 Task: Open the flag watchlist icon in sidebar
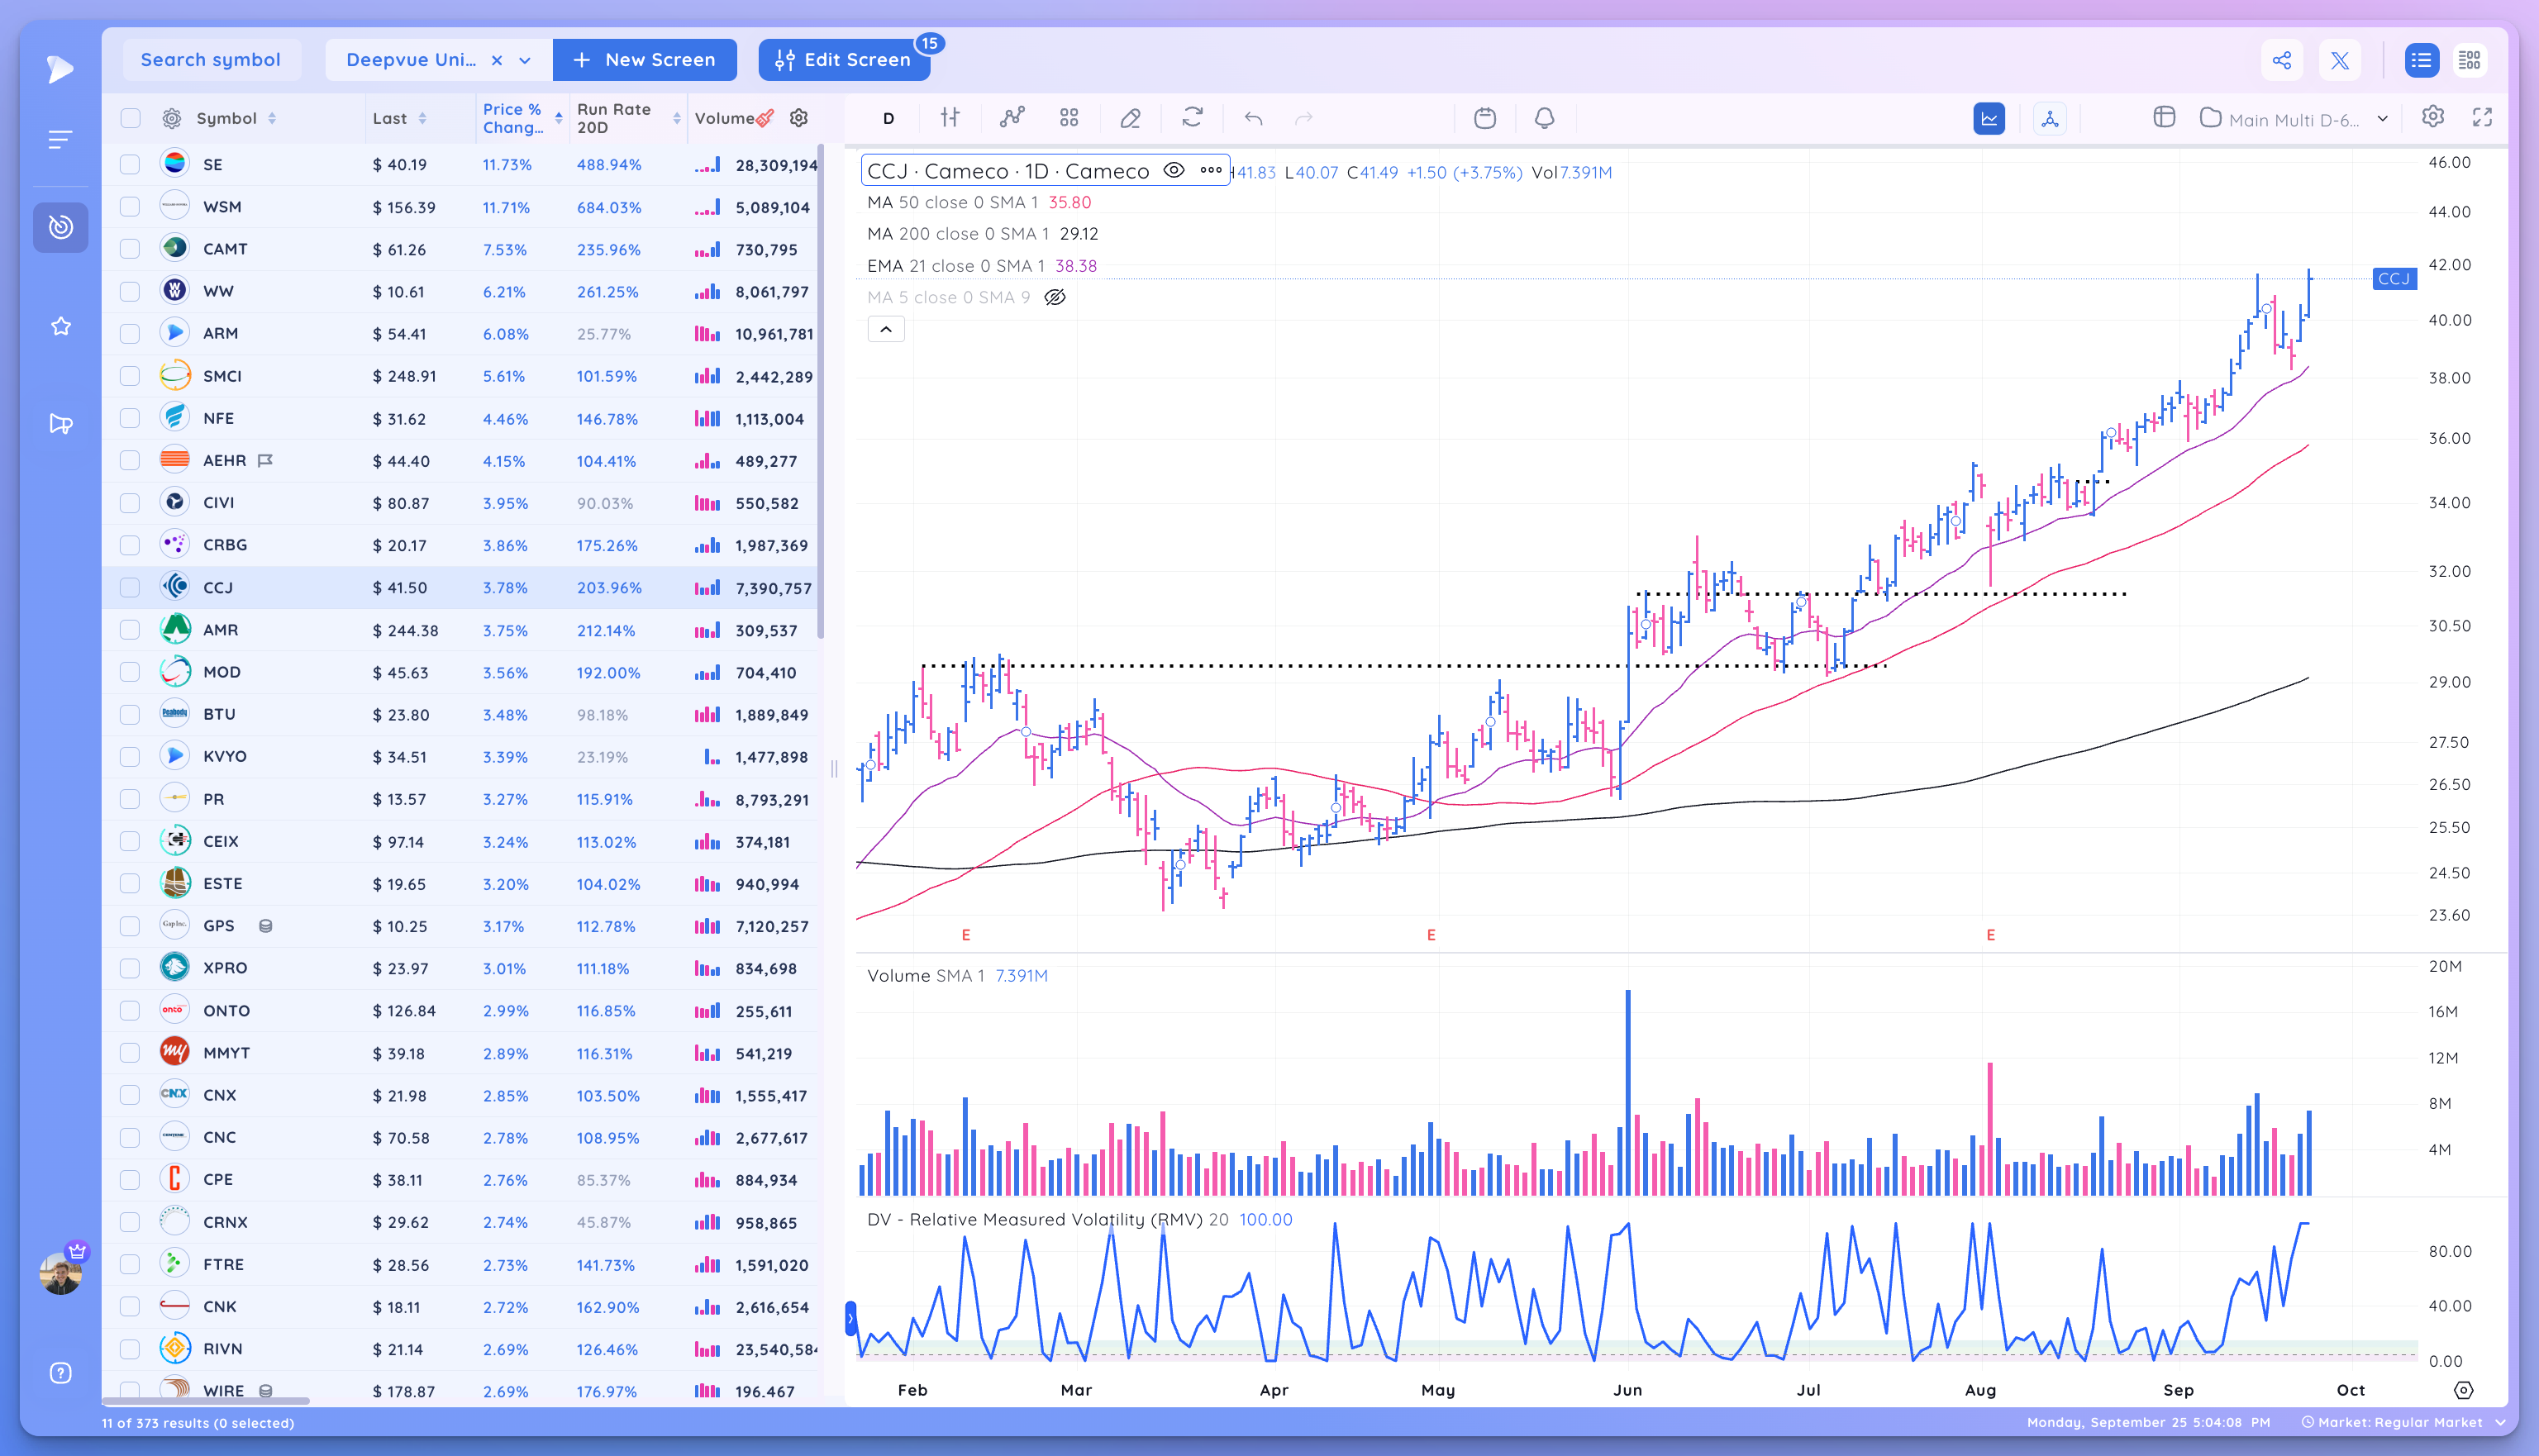(61, 424)
